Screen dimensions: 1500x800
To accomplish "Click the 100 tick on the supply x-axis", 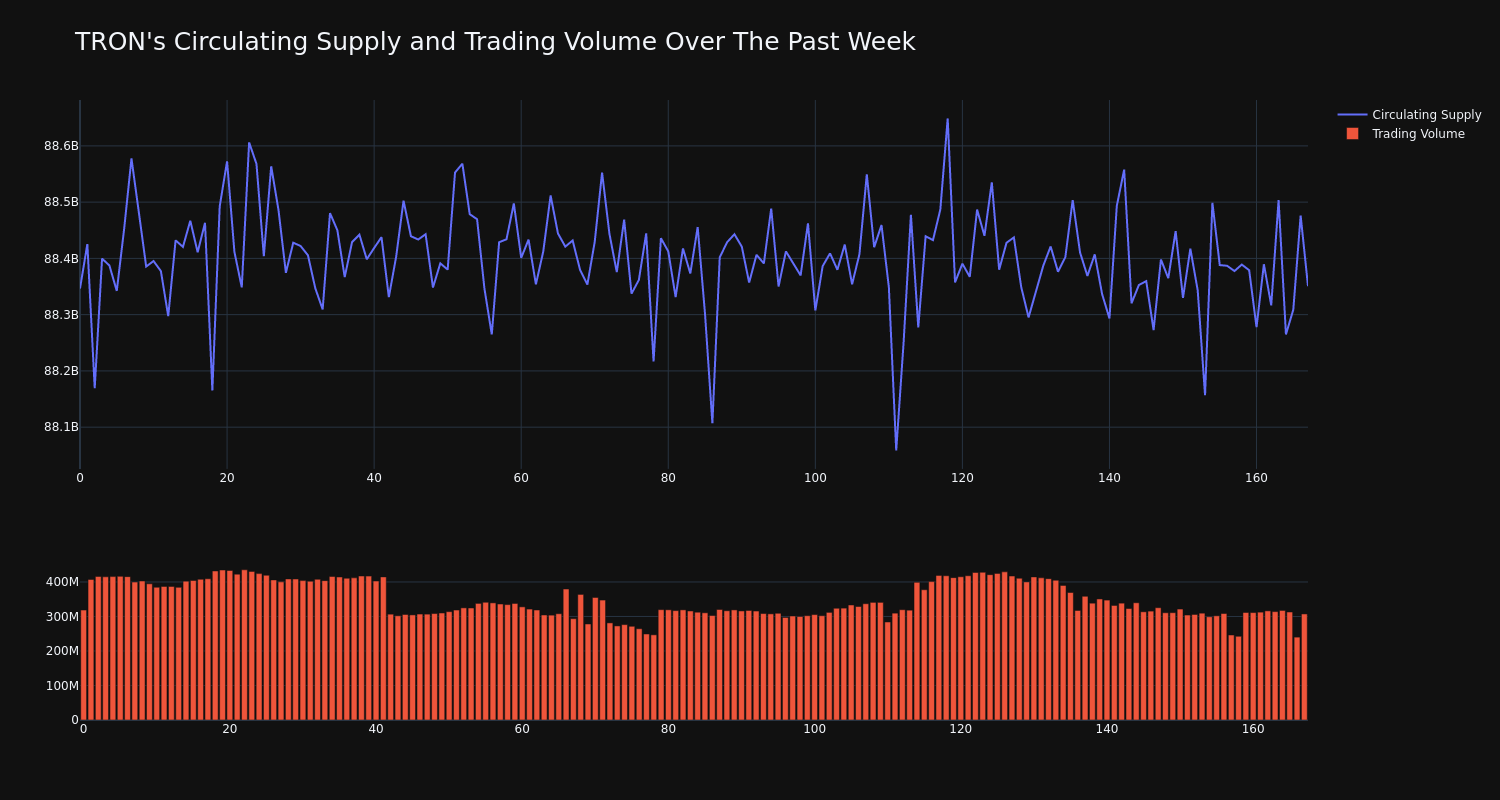I will coord(815,478).
